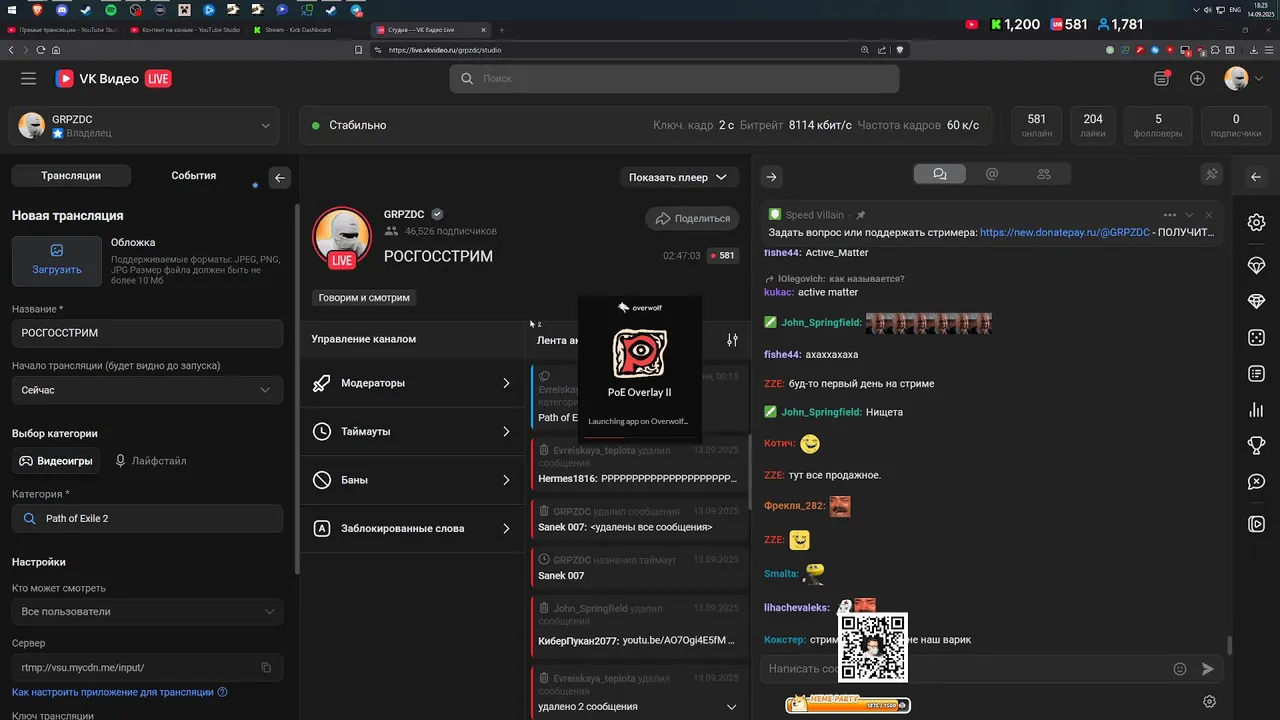The height and width of the screenshot is (720, 1280).
Task: Open more options on pinned message
Action: tap(1169, 215)
